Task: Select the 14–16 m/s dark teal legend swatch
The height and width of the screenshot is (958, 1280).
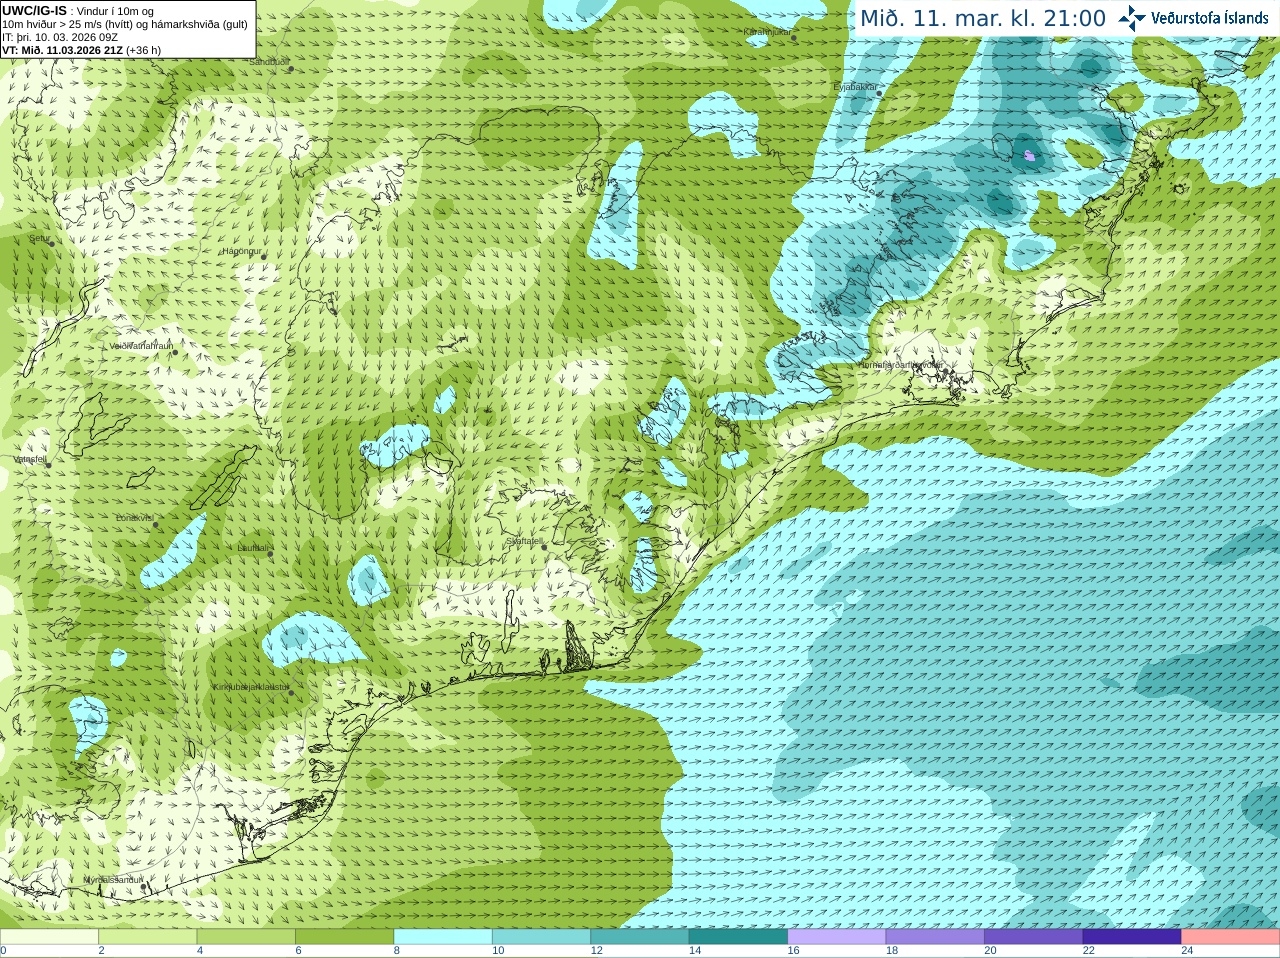Action: point(738,937)
